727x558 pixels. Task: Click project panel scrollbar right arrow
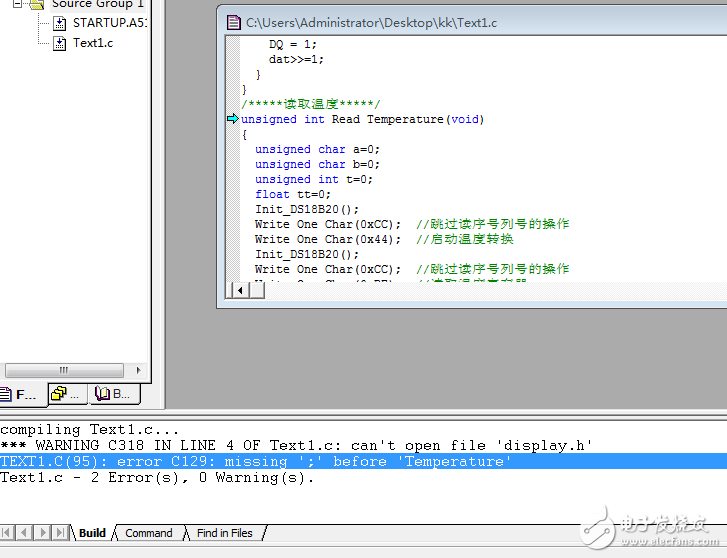coord(138,370)
